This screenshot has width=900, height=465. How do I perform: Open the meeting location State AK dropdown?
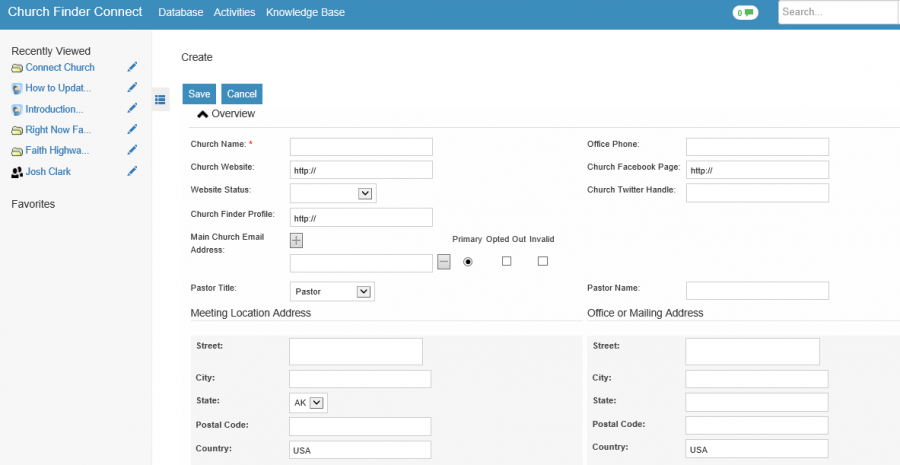pyautogui.click(x=308, y=403)
